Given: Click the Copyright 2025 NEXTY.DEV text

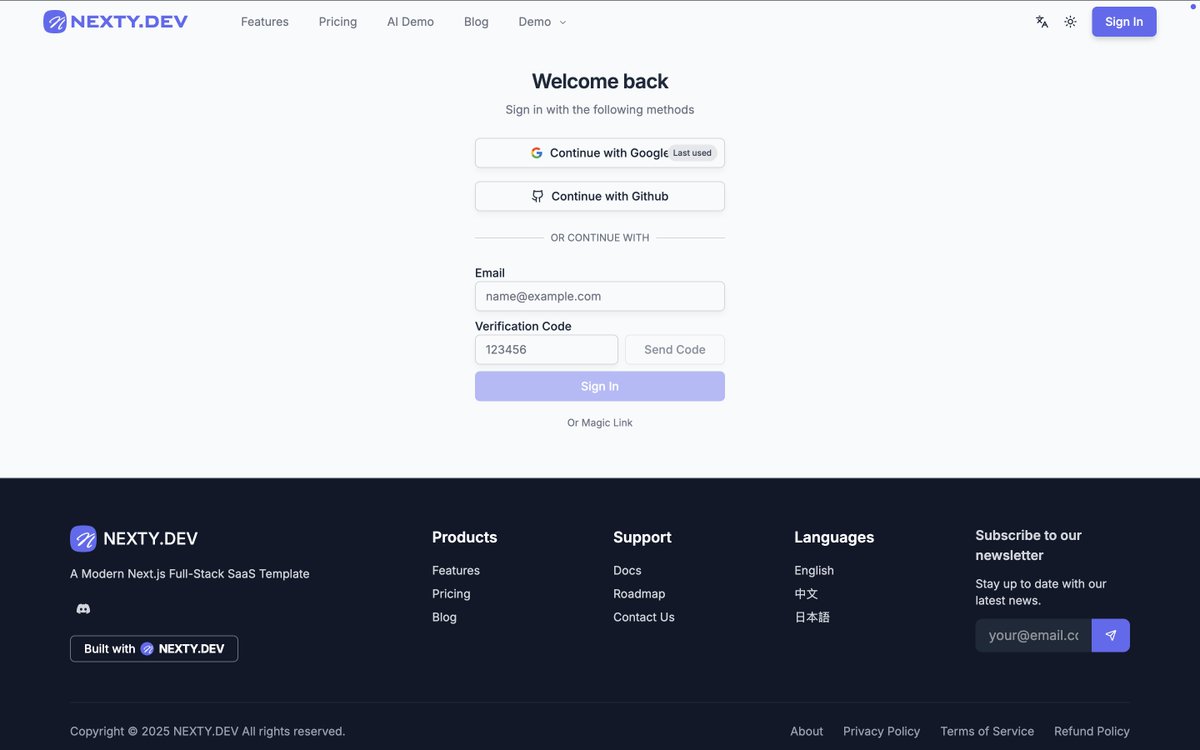Looking at the screenshot, I should [x=208, y=731].
